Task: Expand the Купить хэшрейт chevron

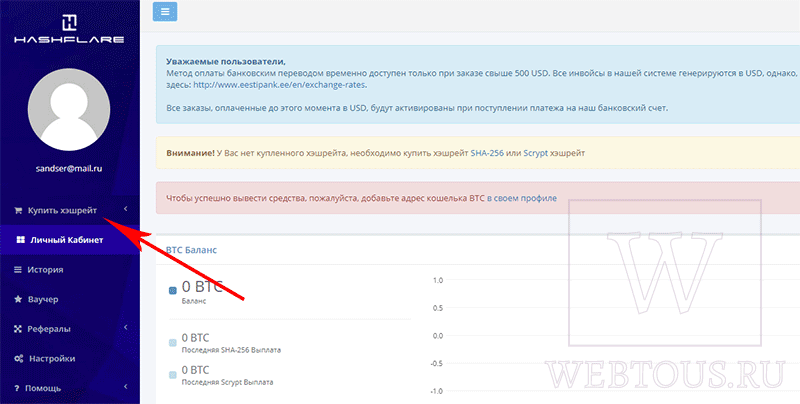Action: 126,209
